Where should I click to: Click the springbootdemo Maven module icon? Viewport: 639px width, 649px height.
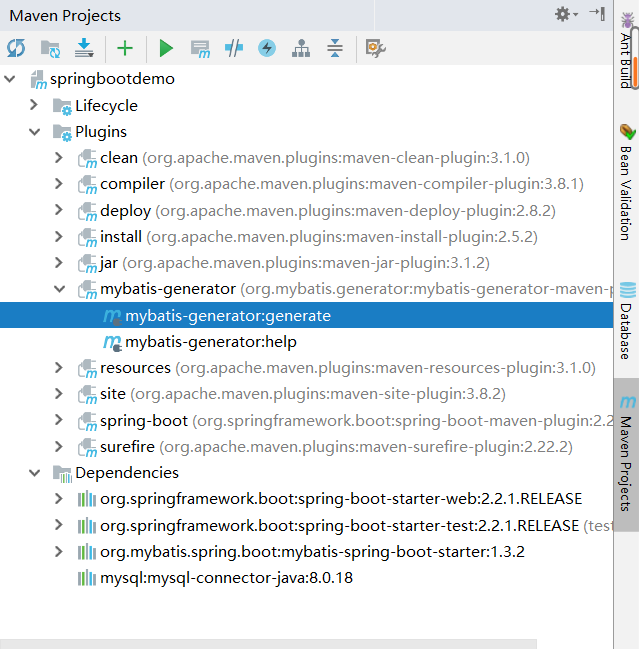click(38, 79)
